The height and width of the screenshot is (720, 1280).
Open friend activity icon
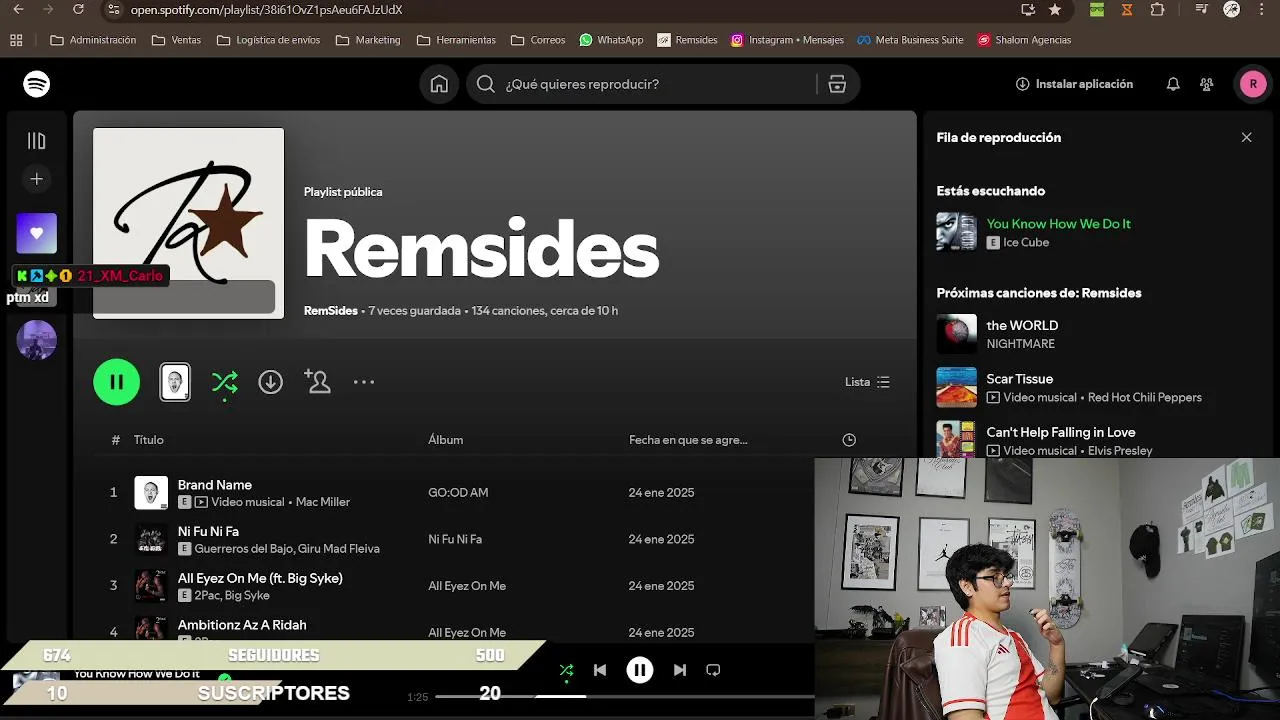click(x=1207, y=84)
